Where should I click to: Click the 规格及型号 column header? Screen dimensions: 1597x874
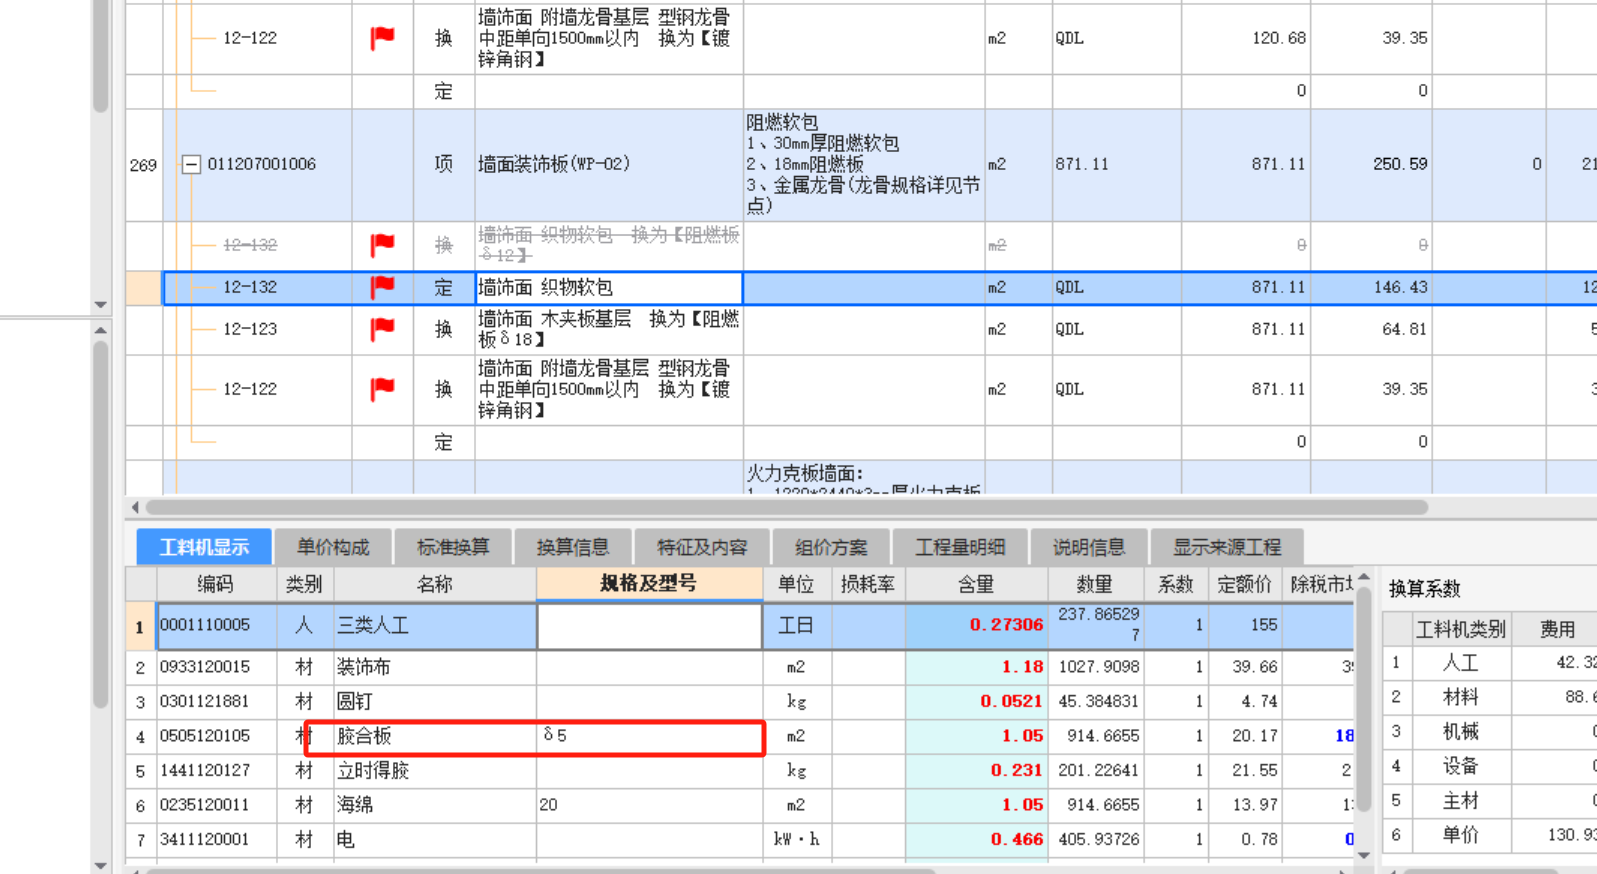[x=649, y=584]
